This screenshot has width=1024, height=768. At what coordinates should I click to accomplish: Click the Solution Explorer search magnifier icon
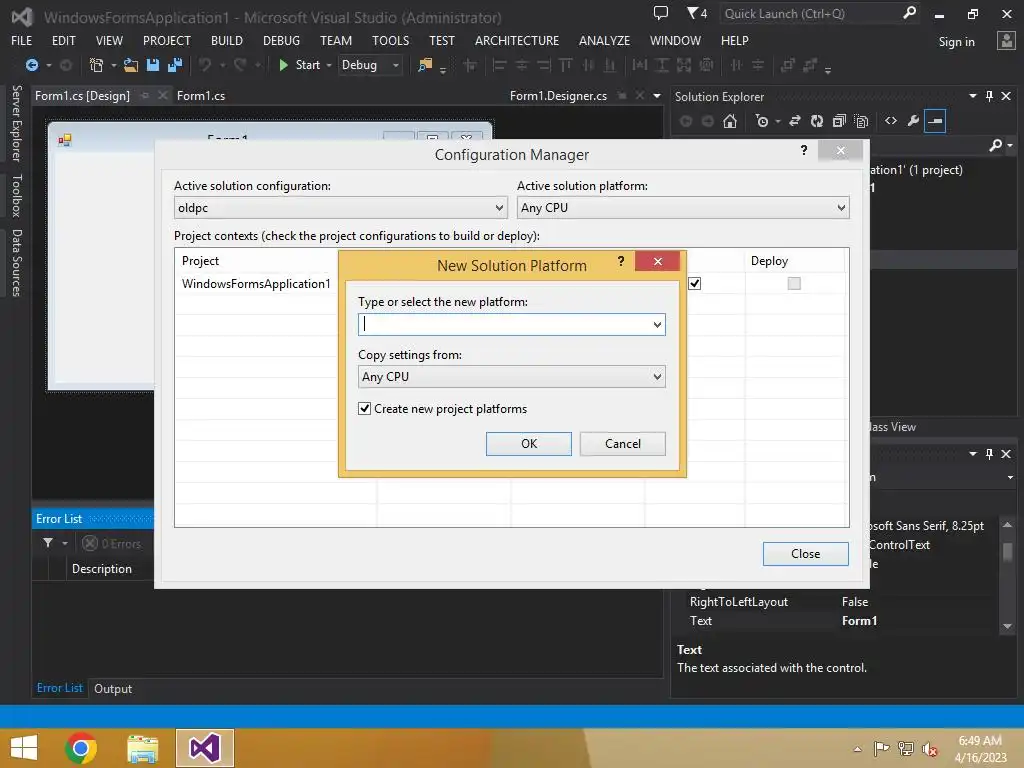click(995, 145)
